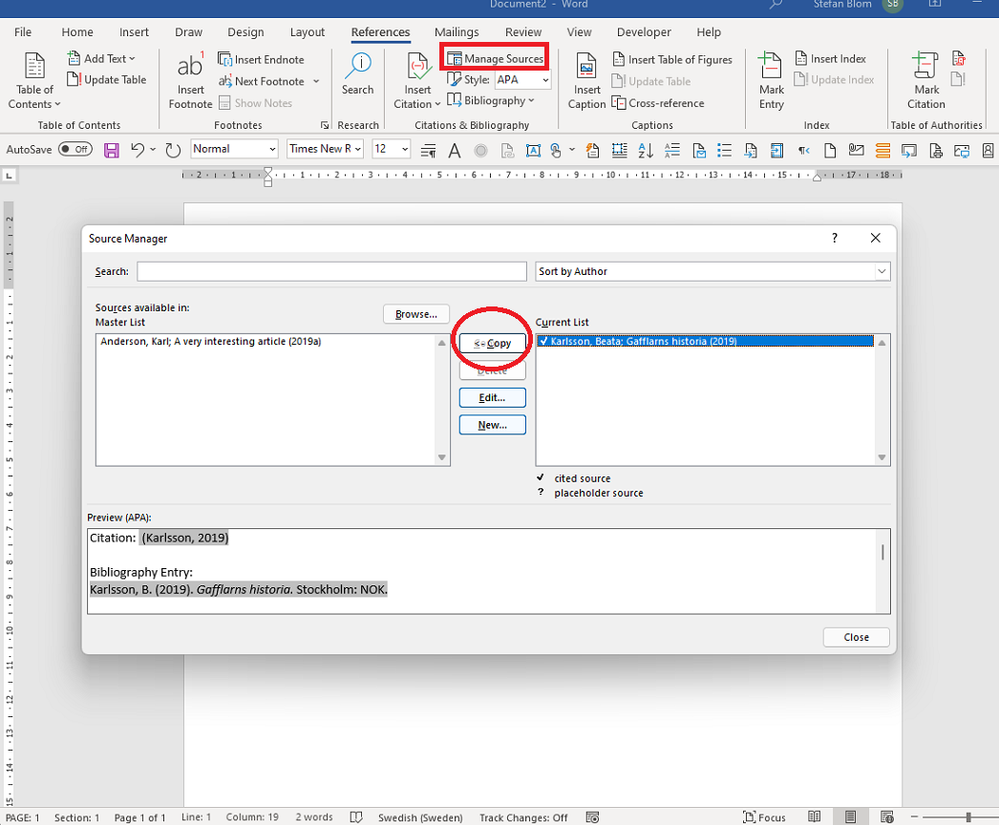Click the Master List scroll down arrow
The image size is (999, 825).
coord(442,457)
